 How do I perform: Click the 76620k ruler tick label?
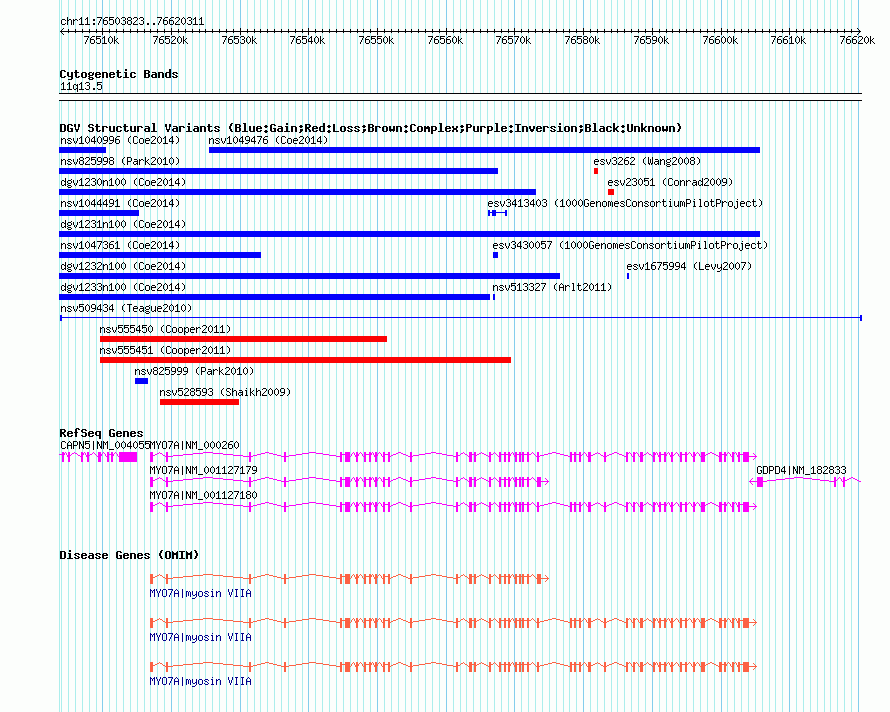click(x=857, y=40)
